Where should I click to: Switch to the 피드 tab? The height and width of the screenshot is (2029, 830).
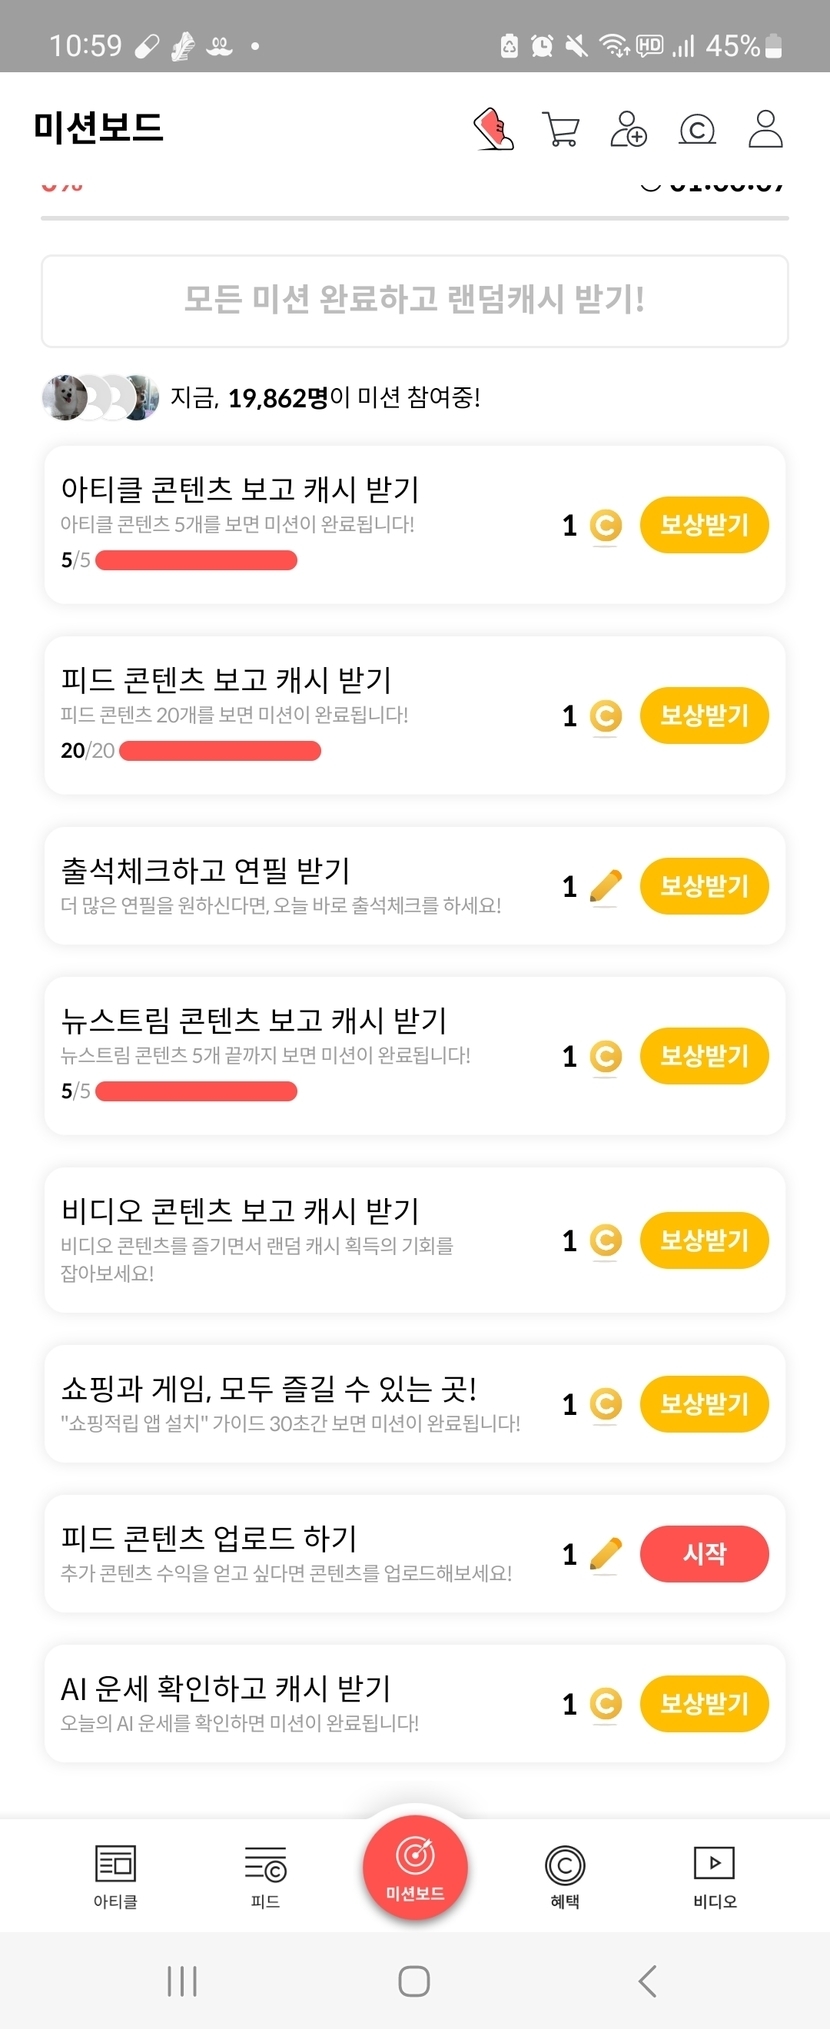[x=265, y=1874]
